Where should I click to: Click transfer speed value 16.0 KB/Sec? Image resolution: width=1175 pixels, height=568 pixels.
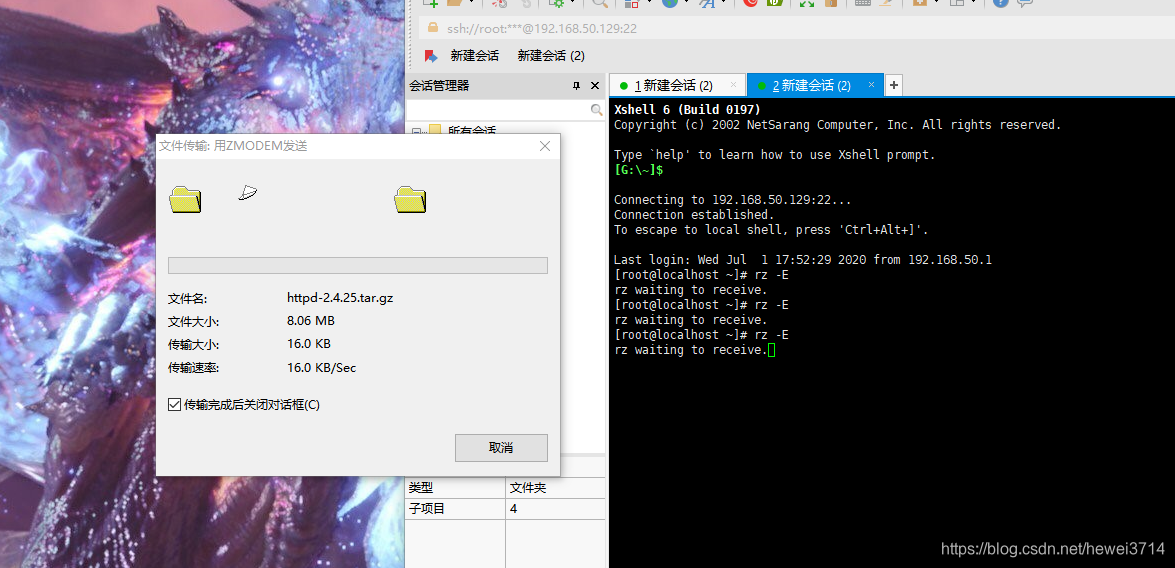point(321,367)
